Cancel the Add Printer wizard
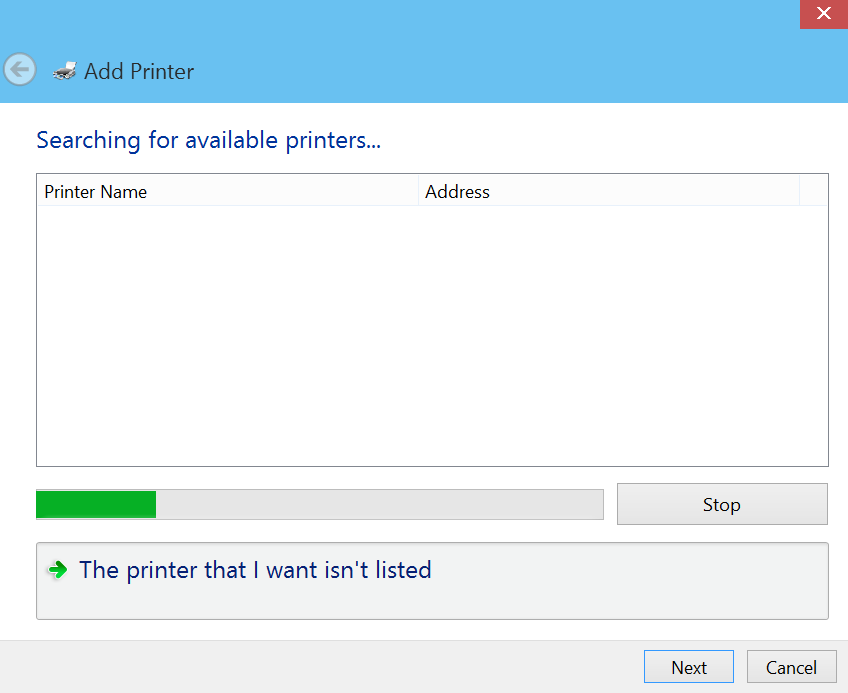This screenshot has height=693, width=848. (x=791, y=666)
